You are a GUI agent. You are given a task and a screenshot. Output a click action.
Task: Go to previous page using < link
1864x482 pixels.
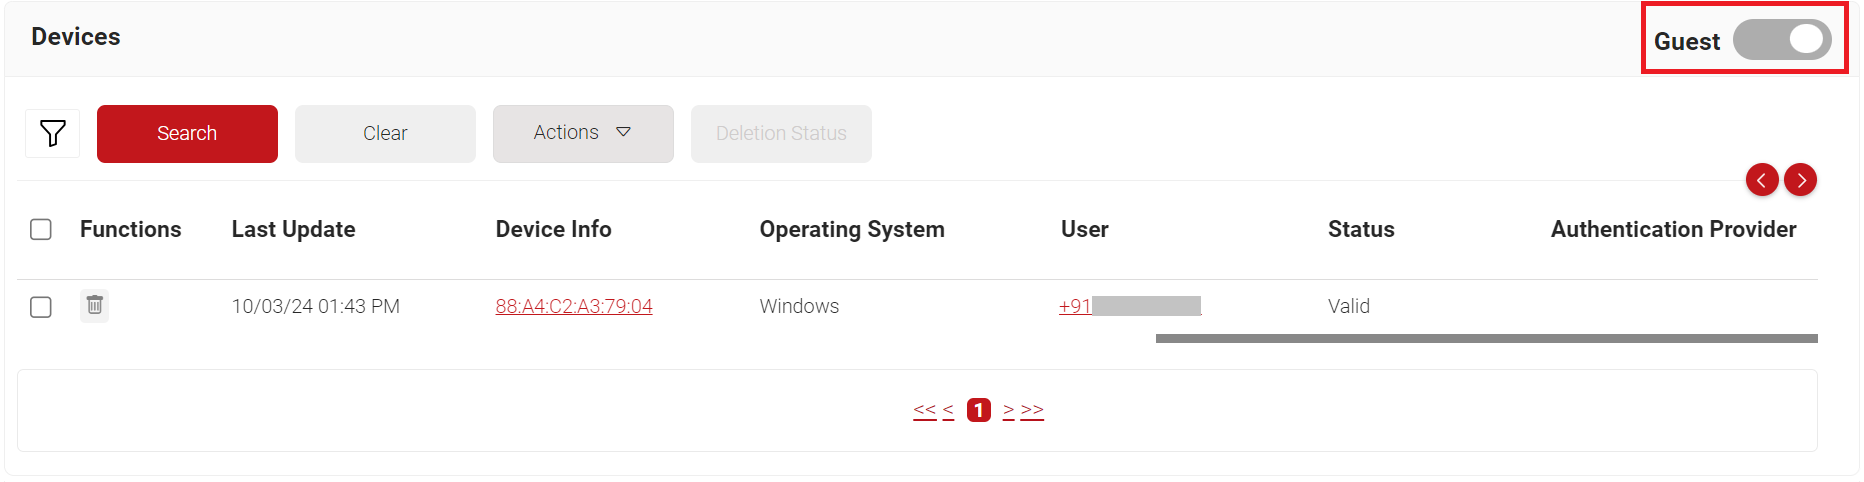click(948, 410)
